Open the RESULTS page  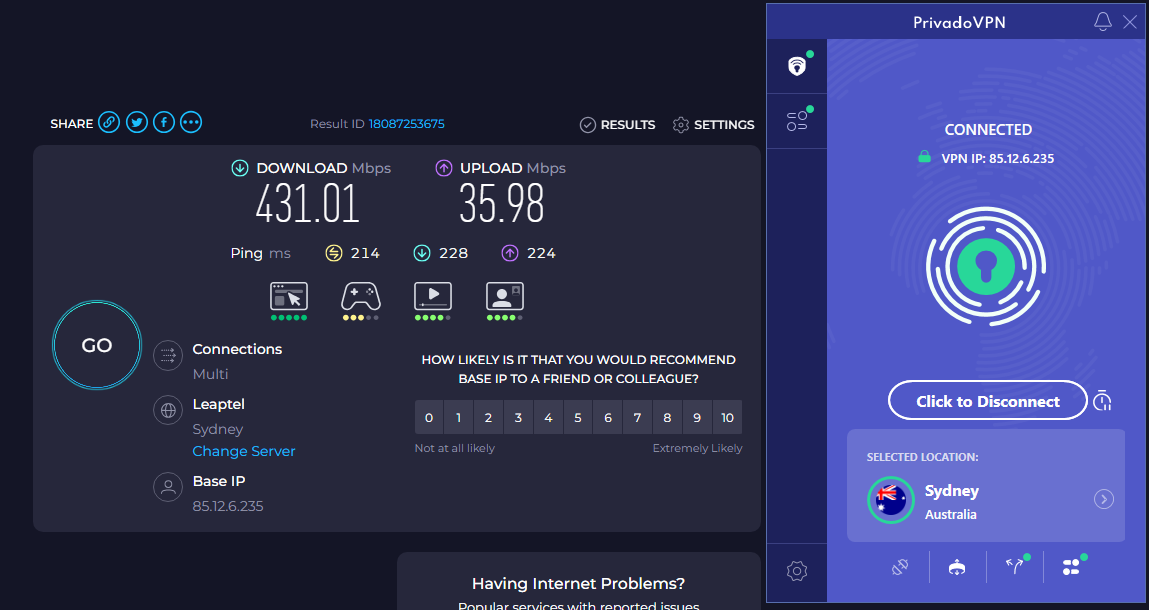coord(618,125)
